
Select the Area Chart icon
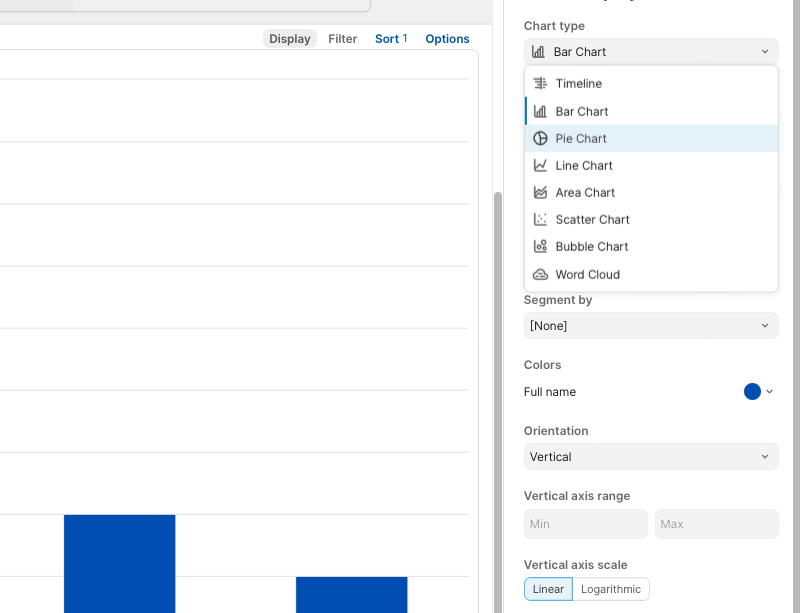pyautogui.click(x=540, y=192)
